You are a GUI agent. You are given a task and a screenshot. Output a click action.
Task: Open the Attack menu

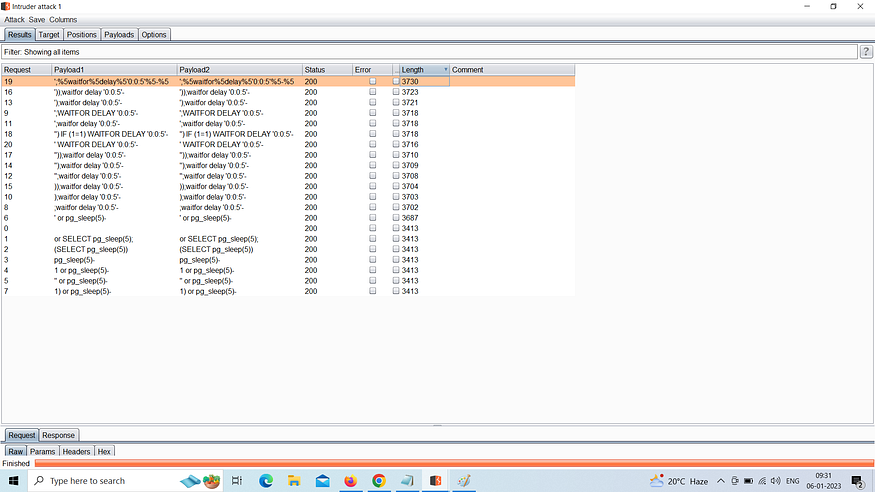coord(14,20)
